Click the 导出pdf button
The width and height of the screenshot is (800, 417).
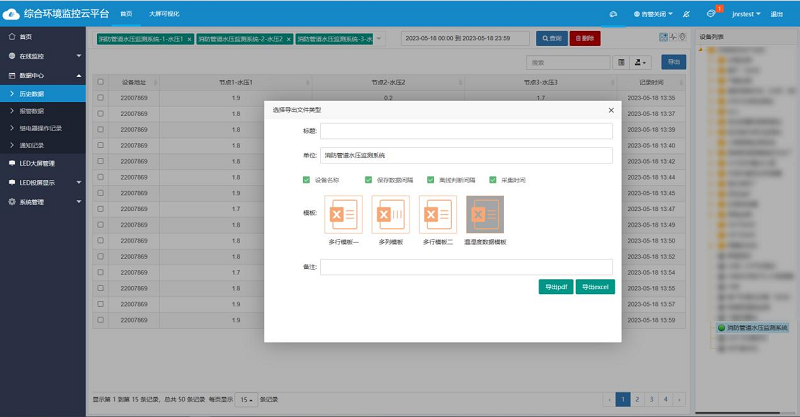click(555, 287)
